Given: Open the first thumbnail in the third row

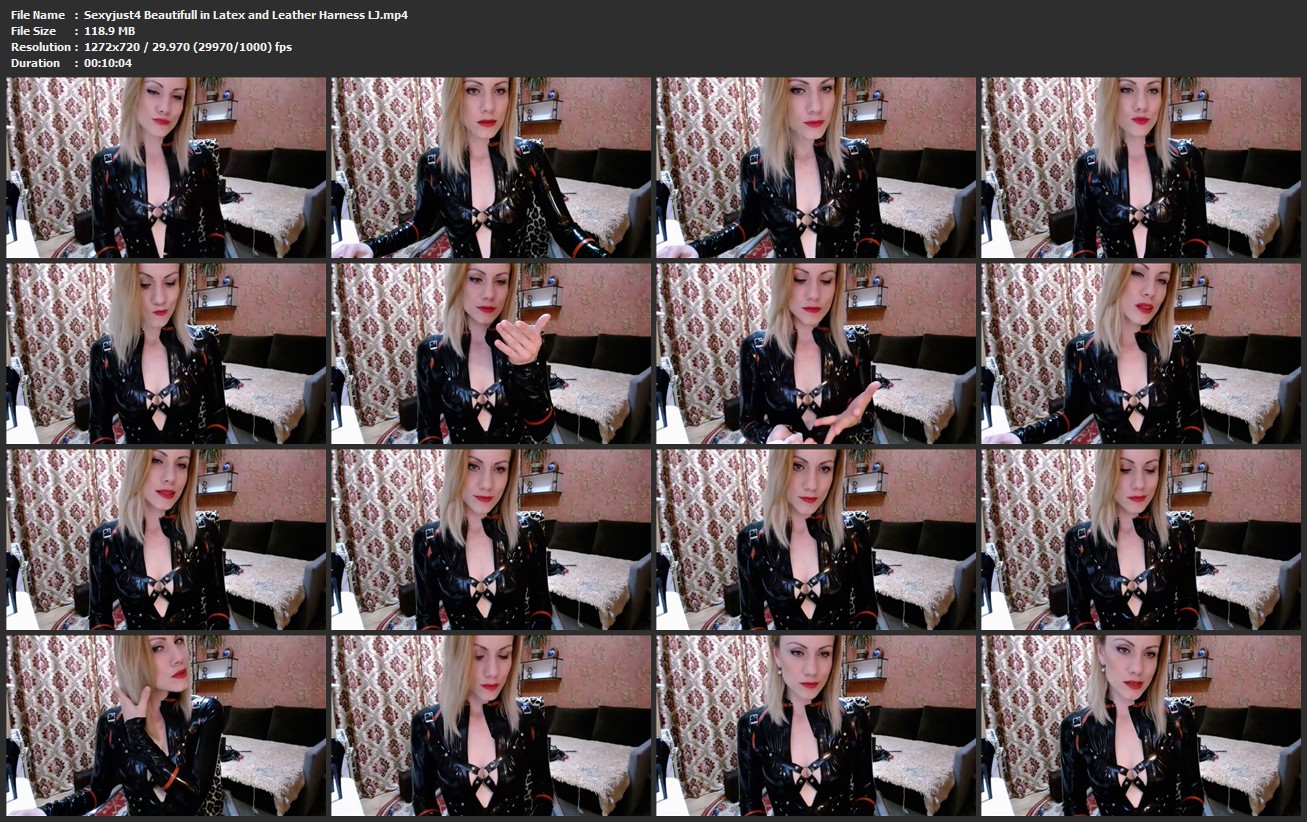Looking at the screenshot, I should [167, 540].
